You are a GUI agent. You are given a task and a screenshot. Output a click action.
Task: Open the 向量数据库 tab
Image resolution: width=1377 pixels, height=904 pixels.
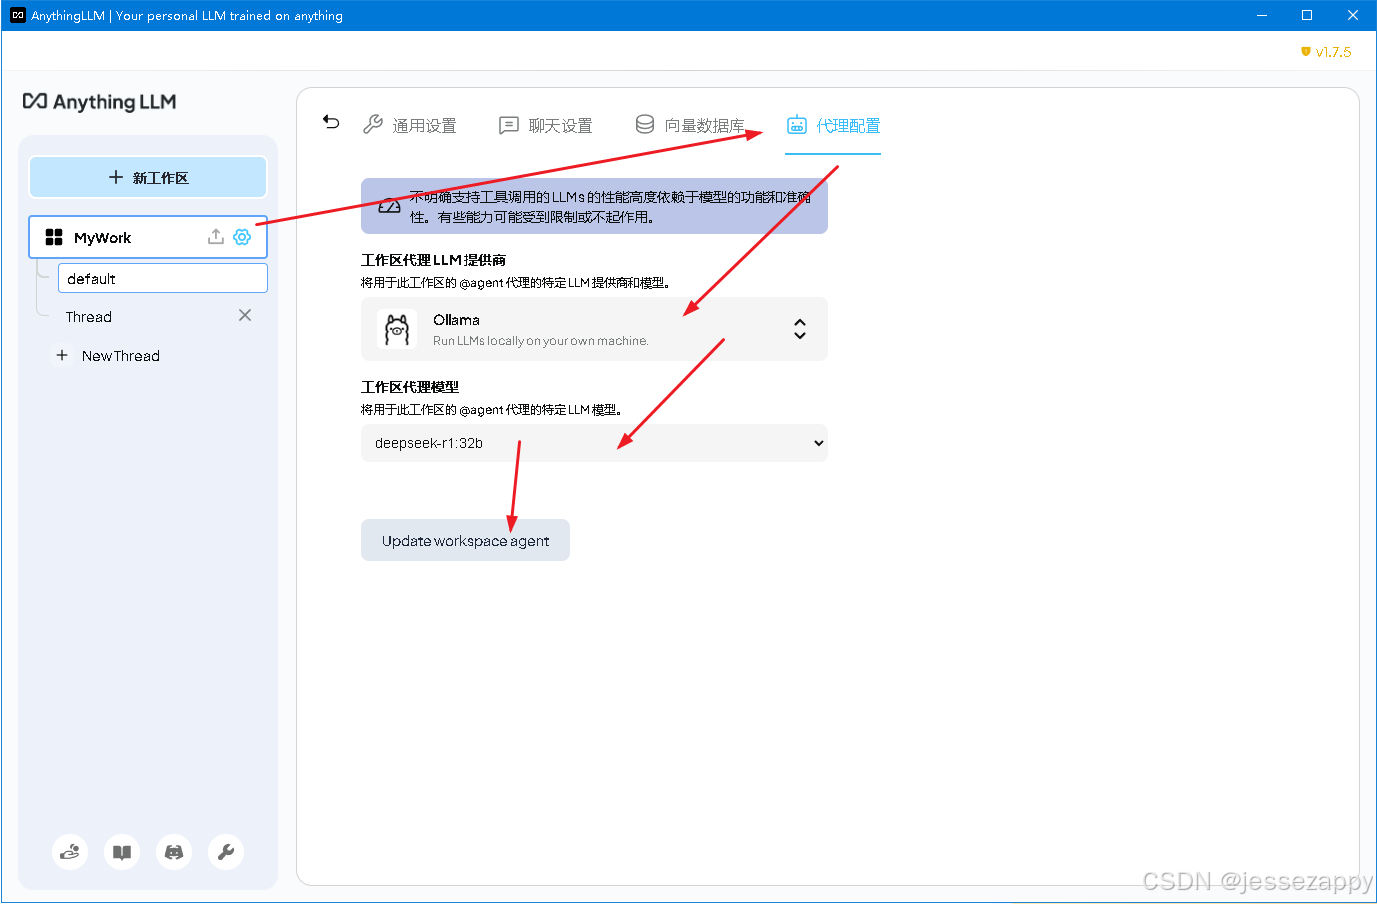click(x=690, y=125)
